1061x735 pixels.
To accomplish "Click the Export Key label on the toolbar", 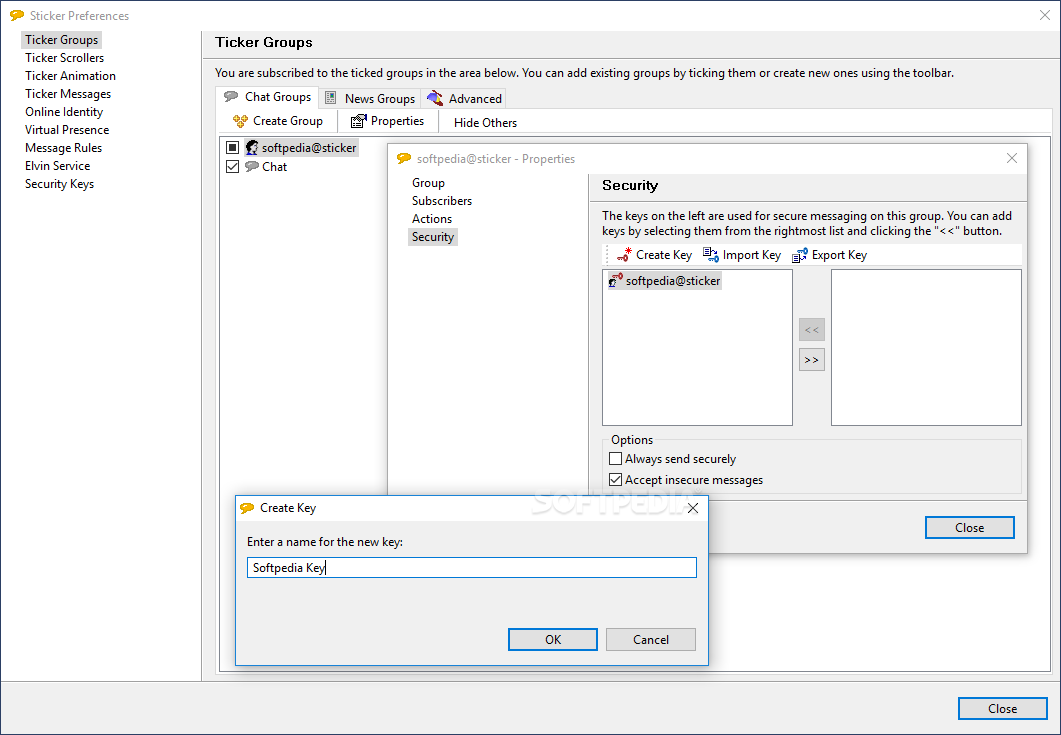I will click(x=839, y=255).
